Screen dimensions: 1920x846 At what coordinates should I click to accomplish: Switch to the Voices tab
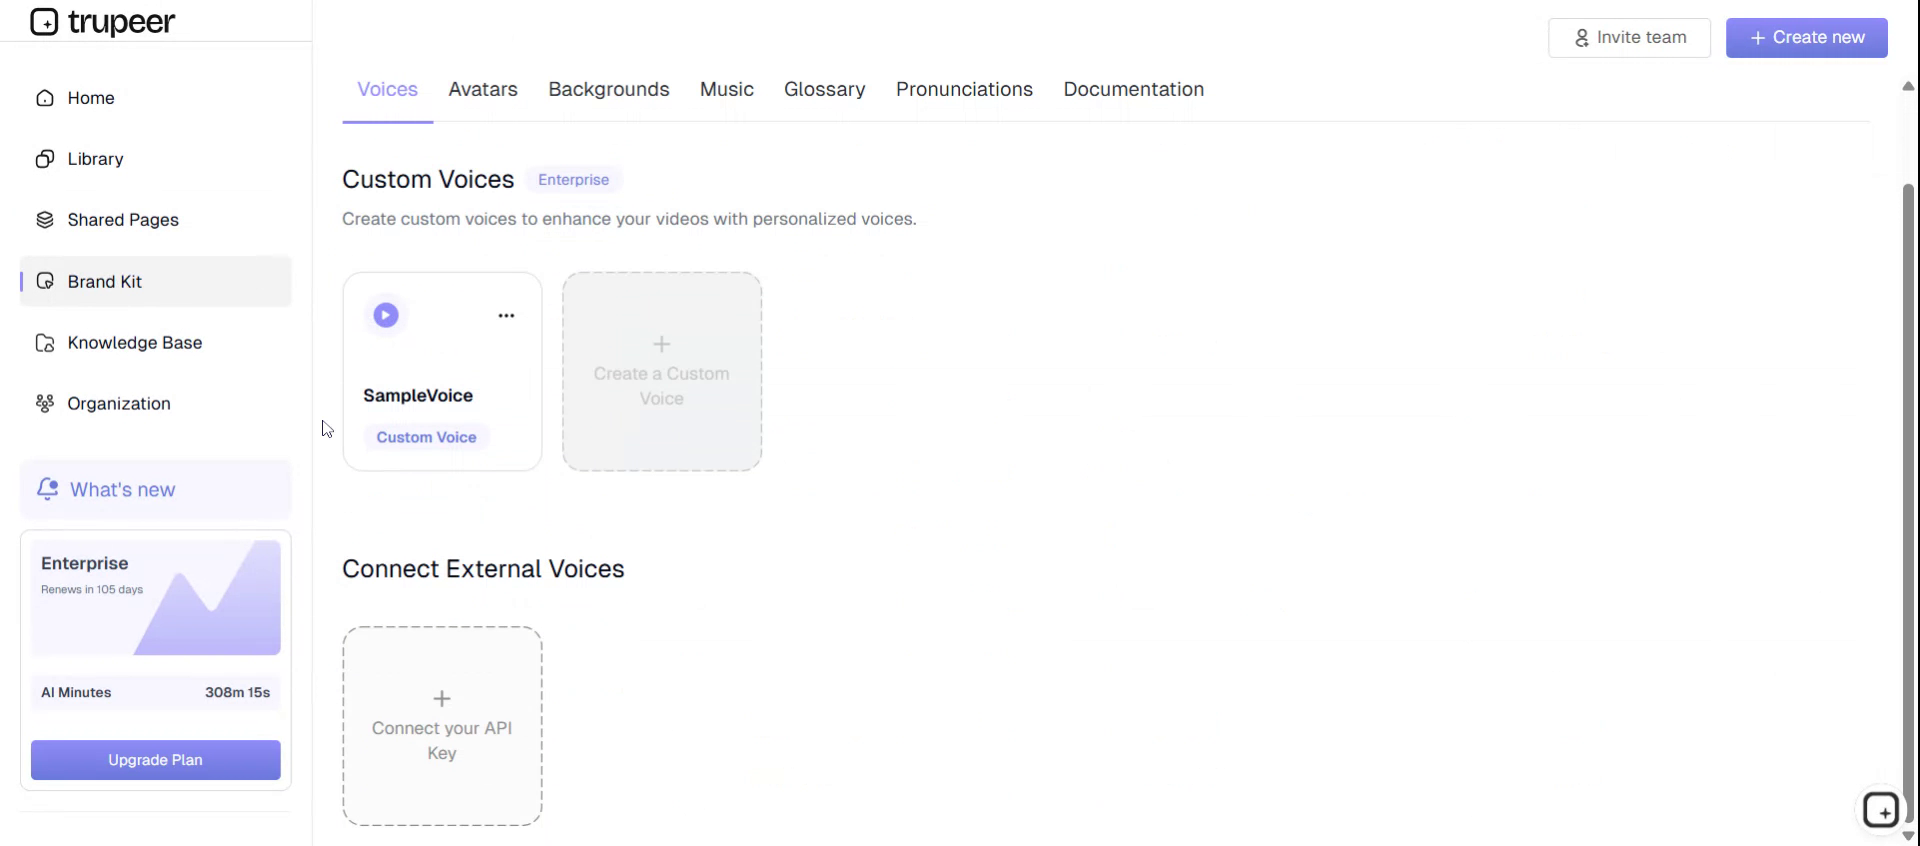(388, 90)
